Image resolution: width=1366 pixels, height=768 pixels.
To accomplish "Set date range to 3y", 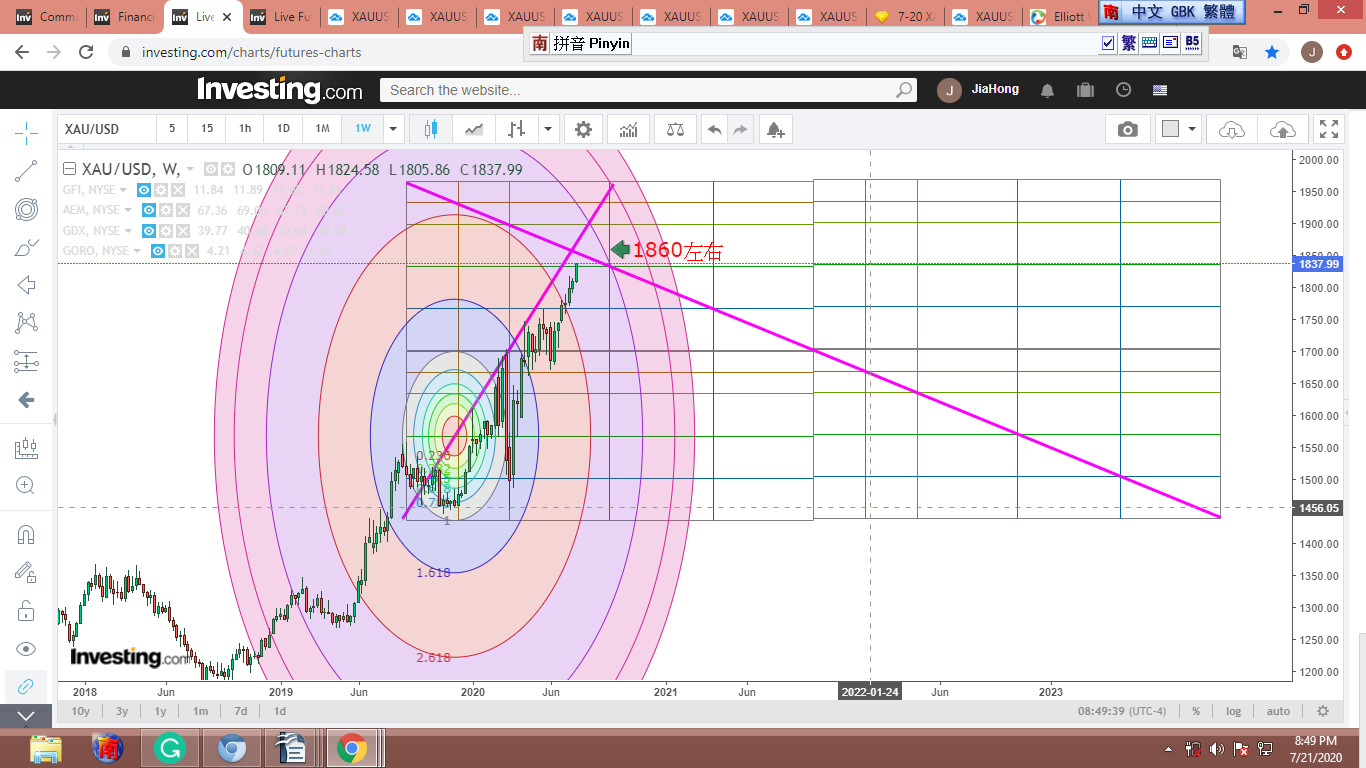I will pyautogui.click(x=121, y=711).
